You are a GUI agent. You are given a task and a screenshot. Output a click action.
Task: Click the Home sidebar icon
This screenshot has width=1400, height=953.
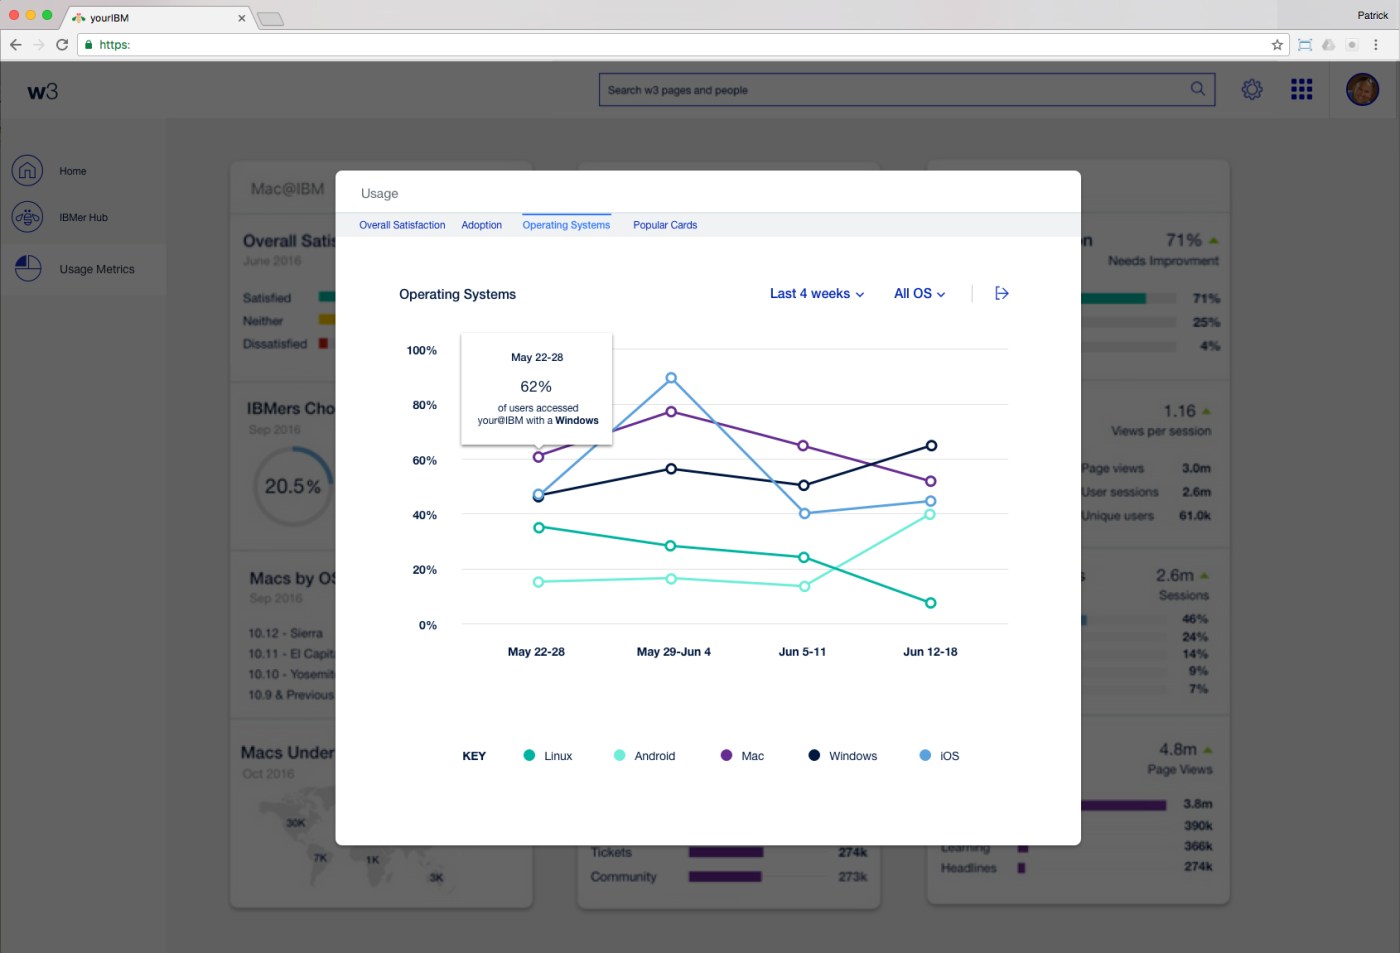coord(28,171)
